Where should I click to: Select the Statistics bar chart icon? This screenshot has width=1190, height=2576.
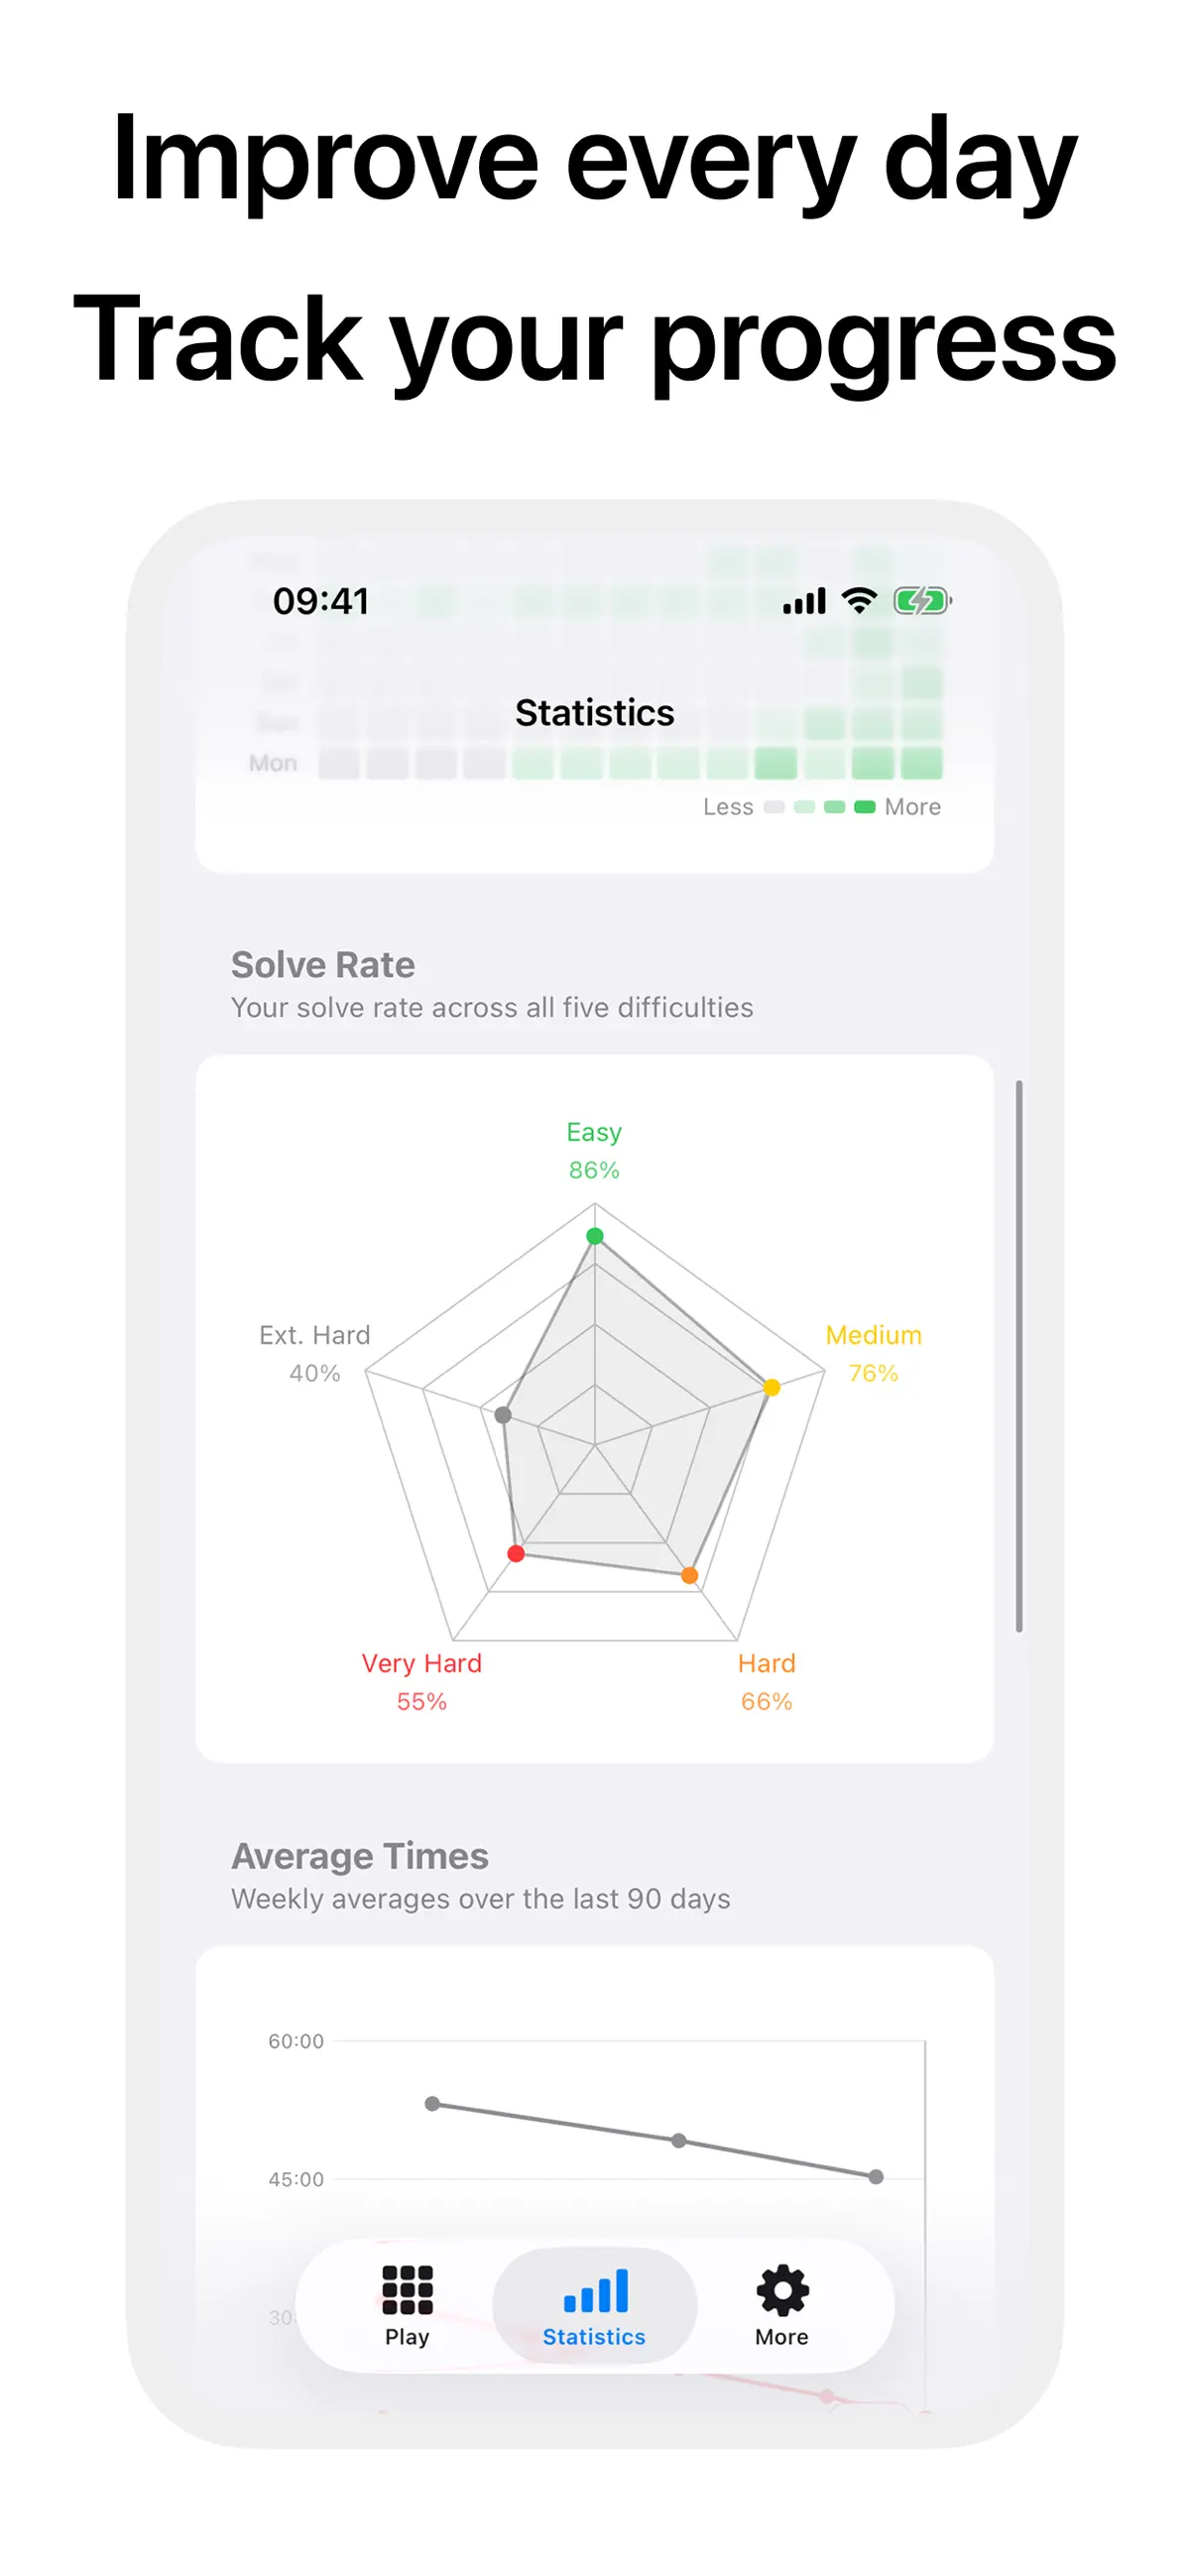[595, 2290]
